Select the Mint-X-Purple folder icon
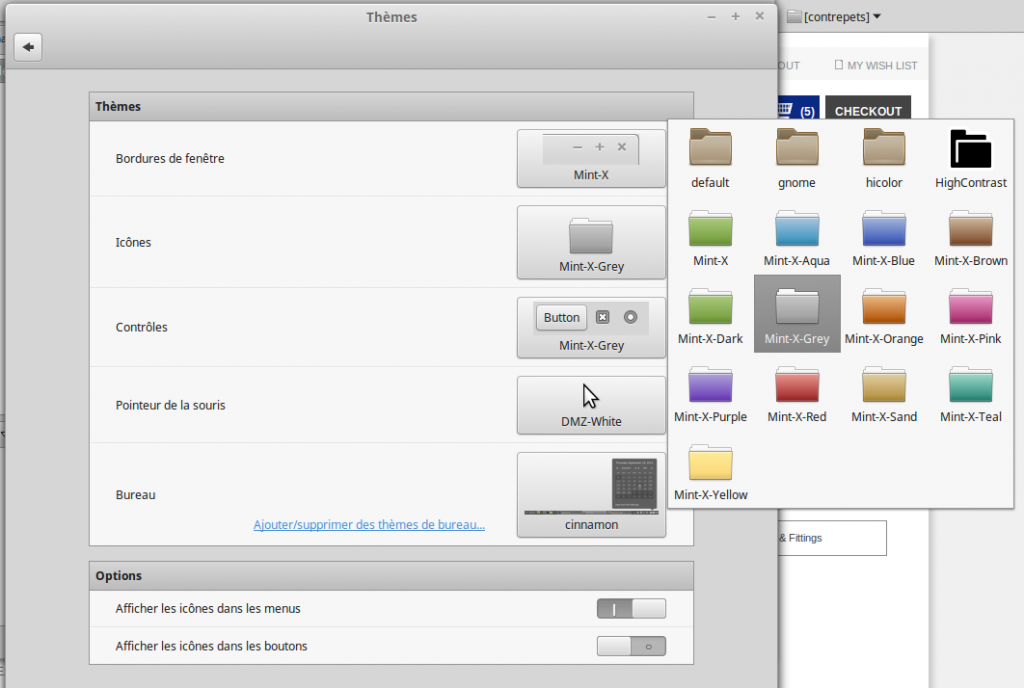The image size is (1024, 688). [711, 392]
